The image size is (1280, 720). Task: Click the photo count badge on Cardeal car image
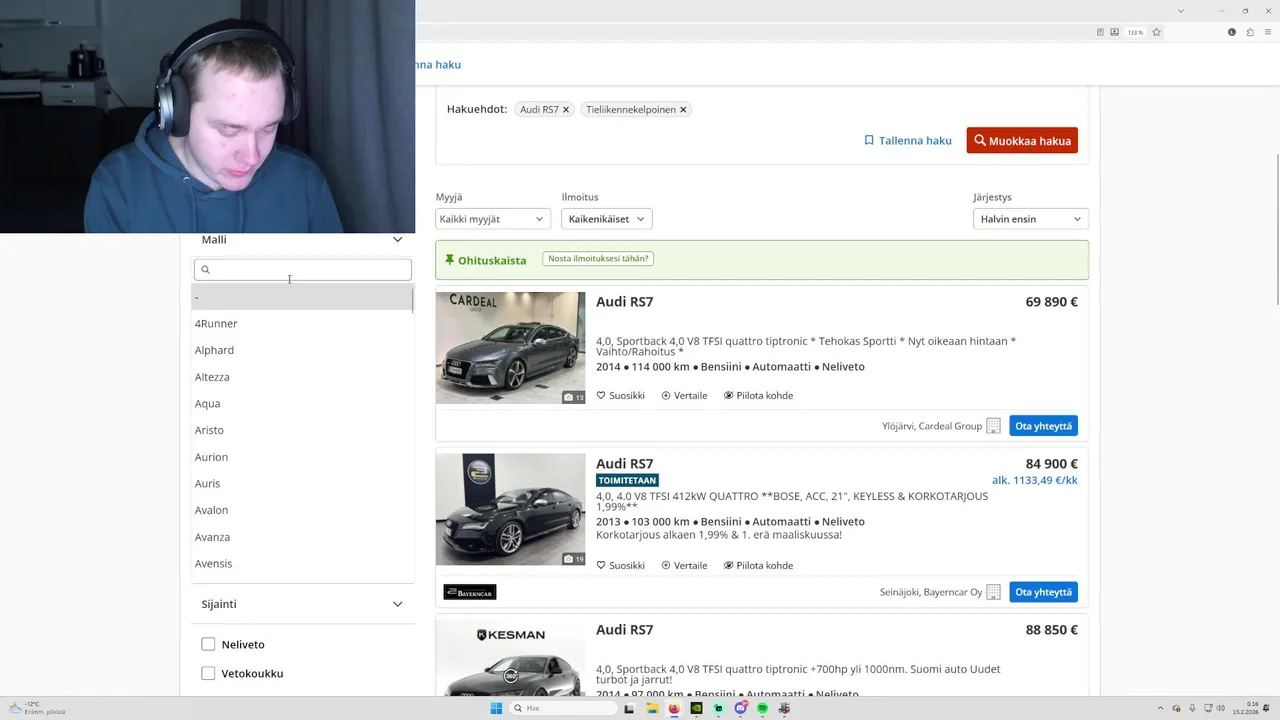click(574, 397)
